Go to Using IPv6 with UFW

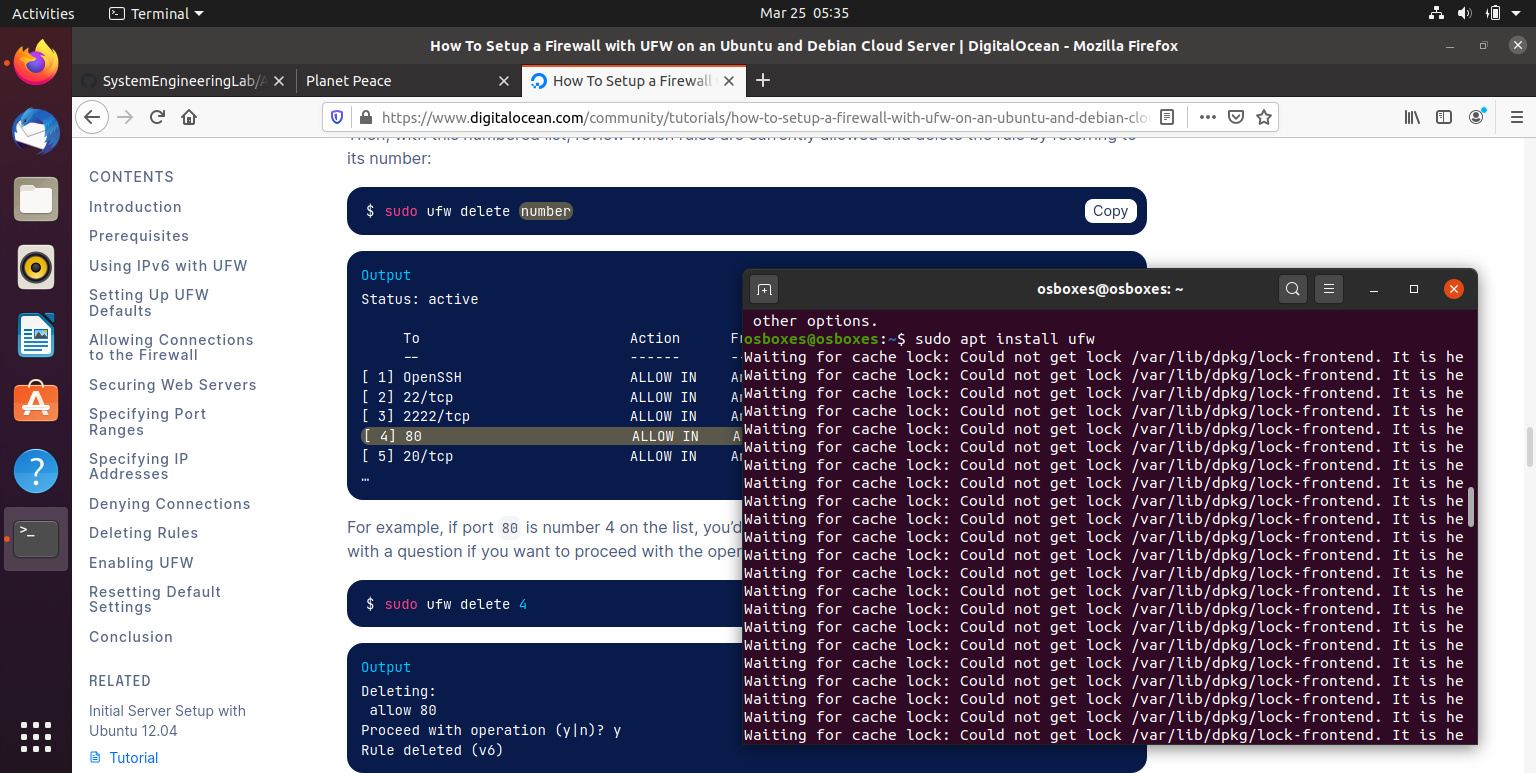coord(168,266)
